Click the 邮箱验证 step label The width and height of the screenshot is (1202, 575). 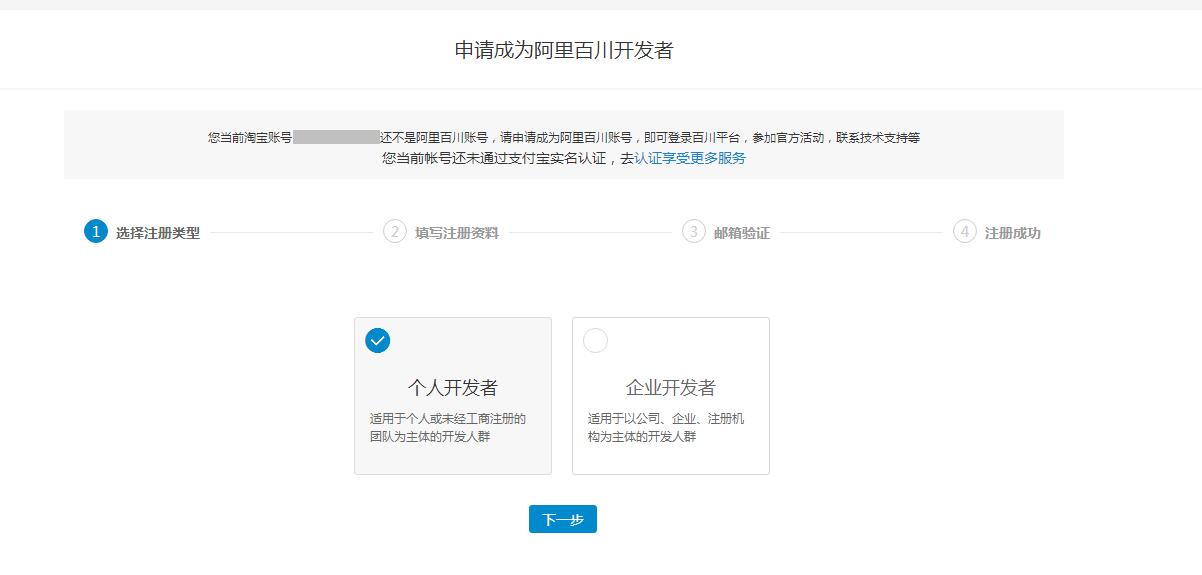742,233
